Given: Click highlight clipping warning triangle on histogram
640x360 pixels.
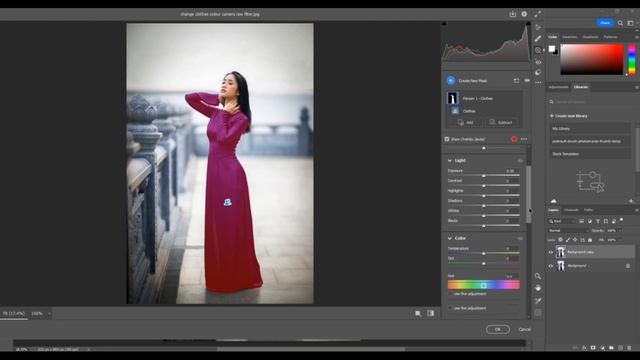Looking at the screenshot, I should point(528,24).
